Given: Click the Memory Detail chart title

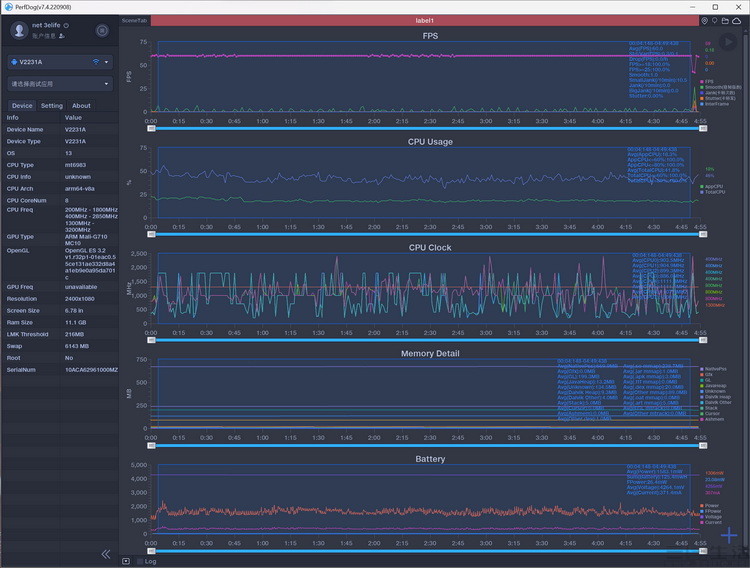Looking at the screenshot, I should [430, 353].
